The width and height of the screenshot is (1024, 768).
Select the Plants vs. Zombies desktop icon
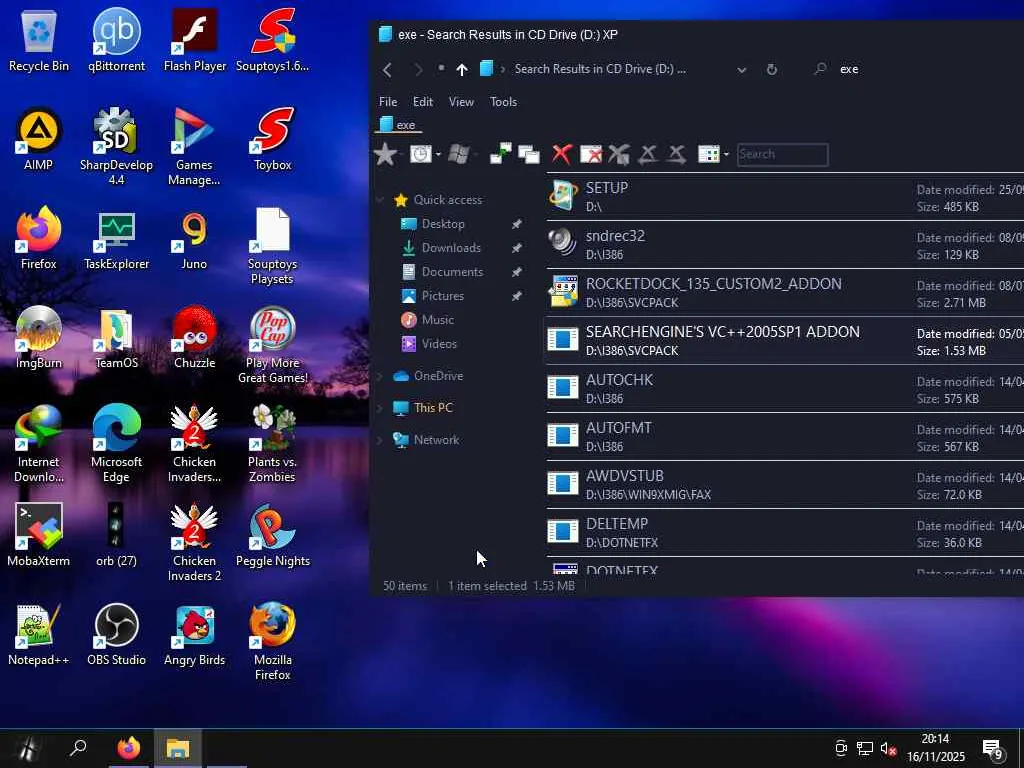[x=272, y=443]
